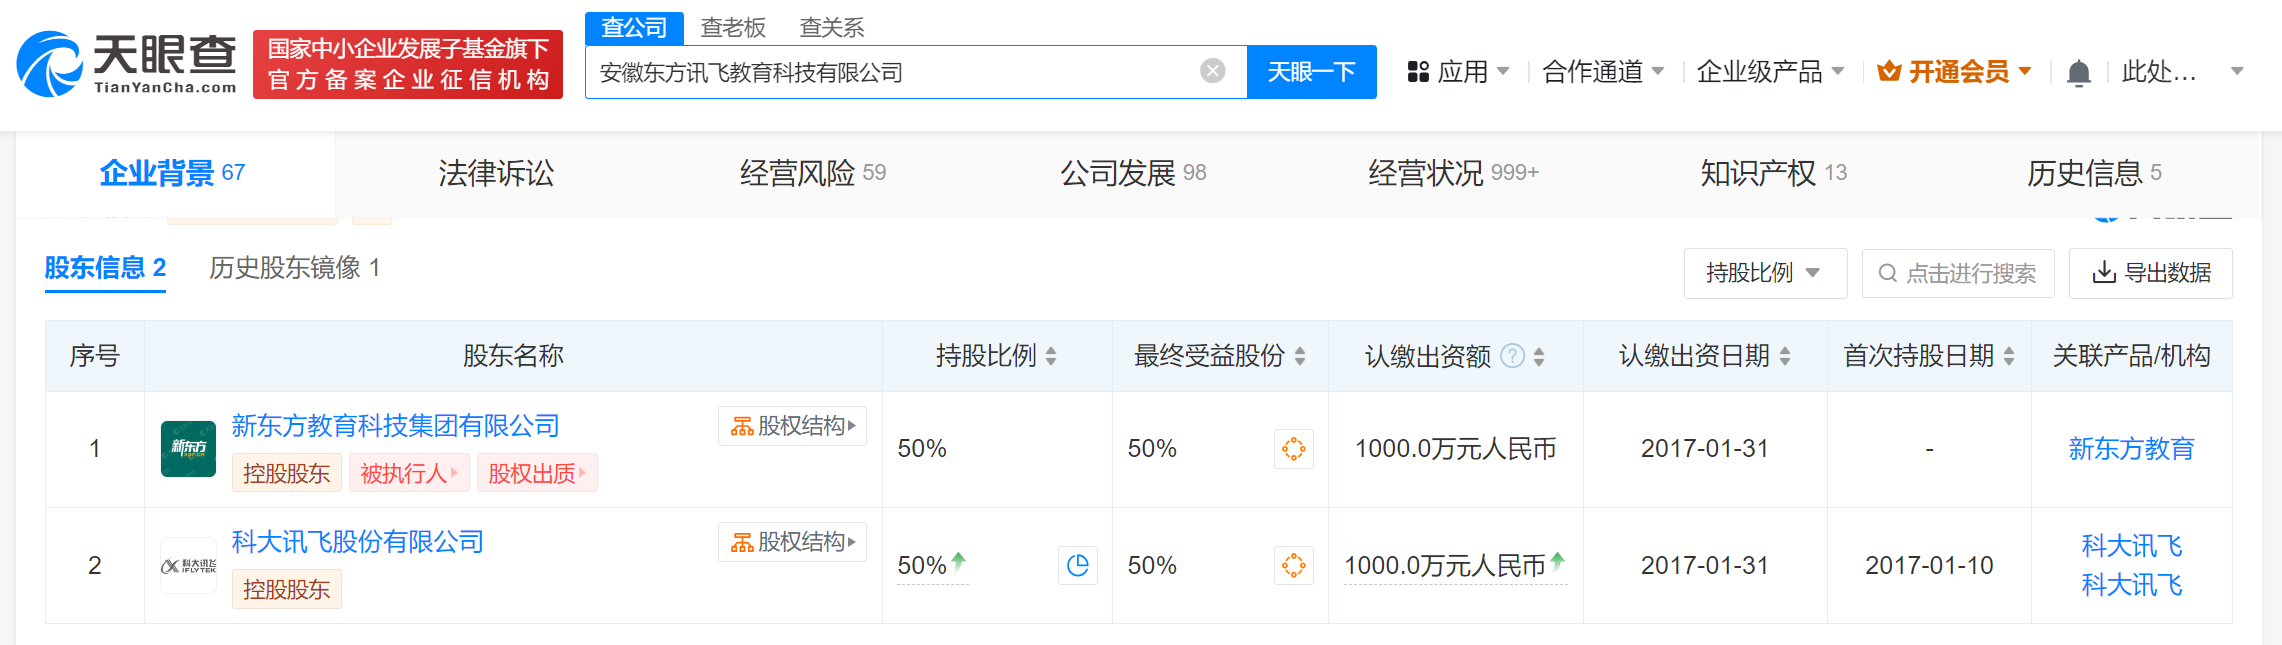The width and height of the screenshot is (2282, 645).
Task: Open first 科大讯飞 related product link
Action: [2131, 546]
